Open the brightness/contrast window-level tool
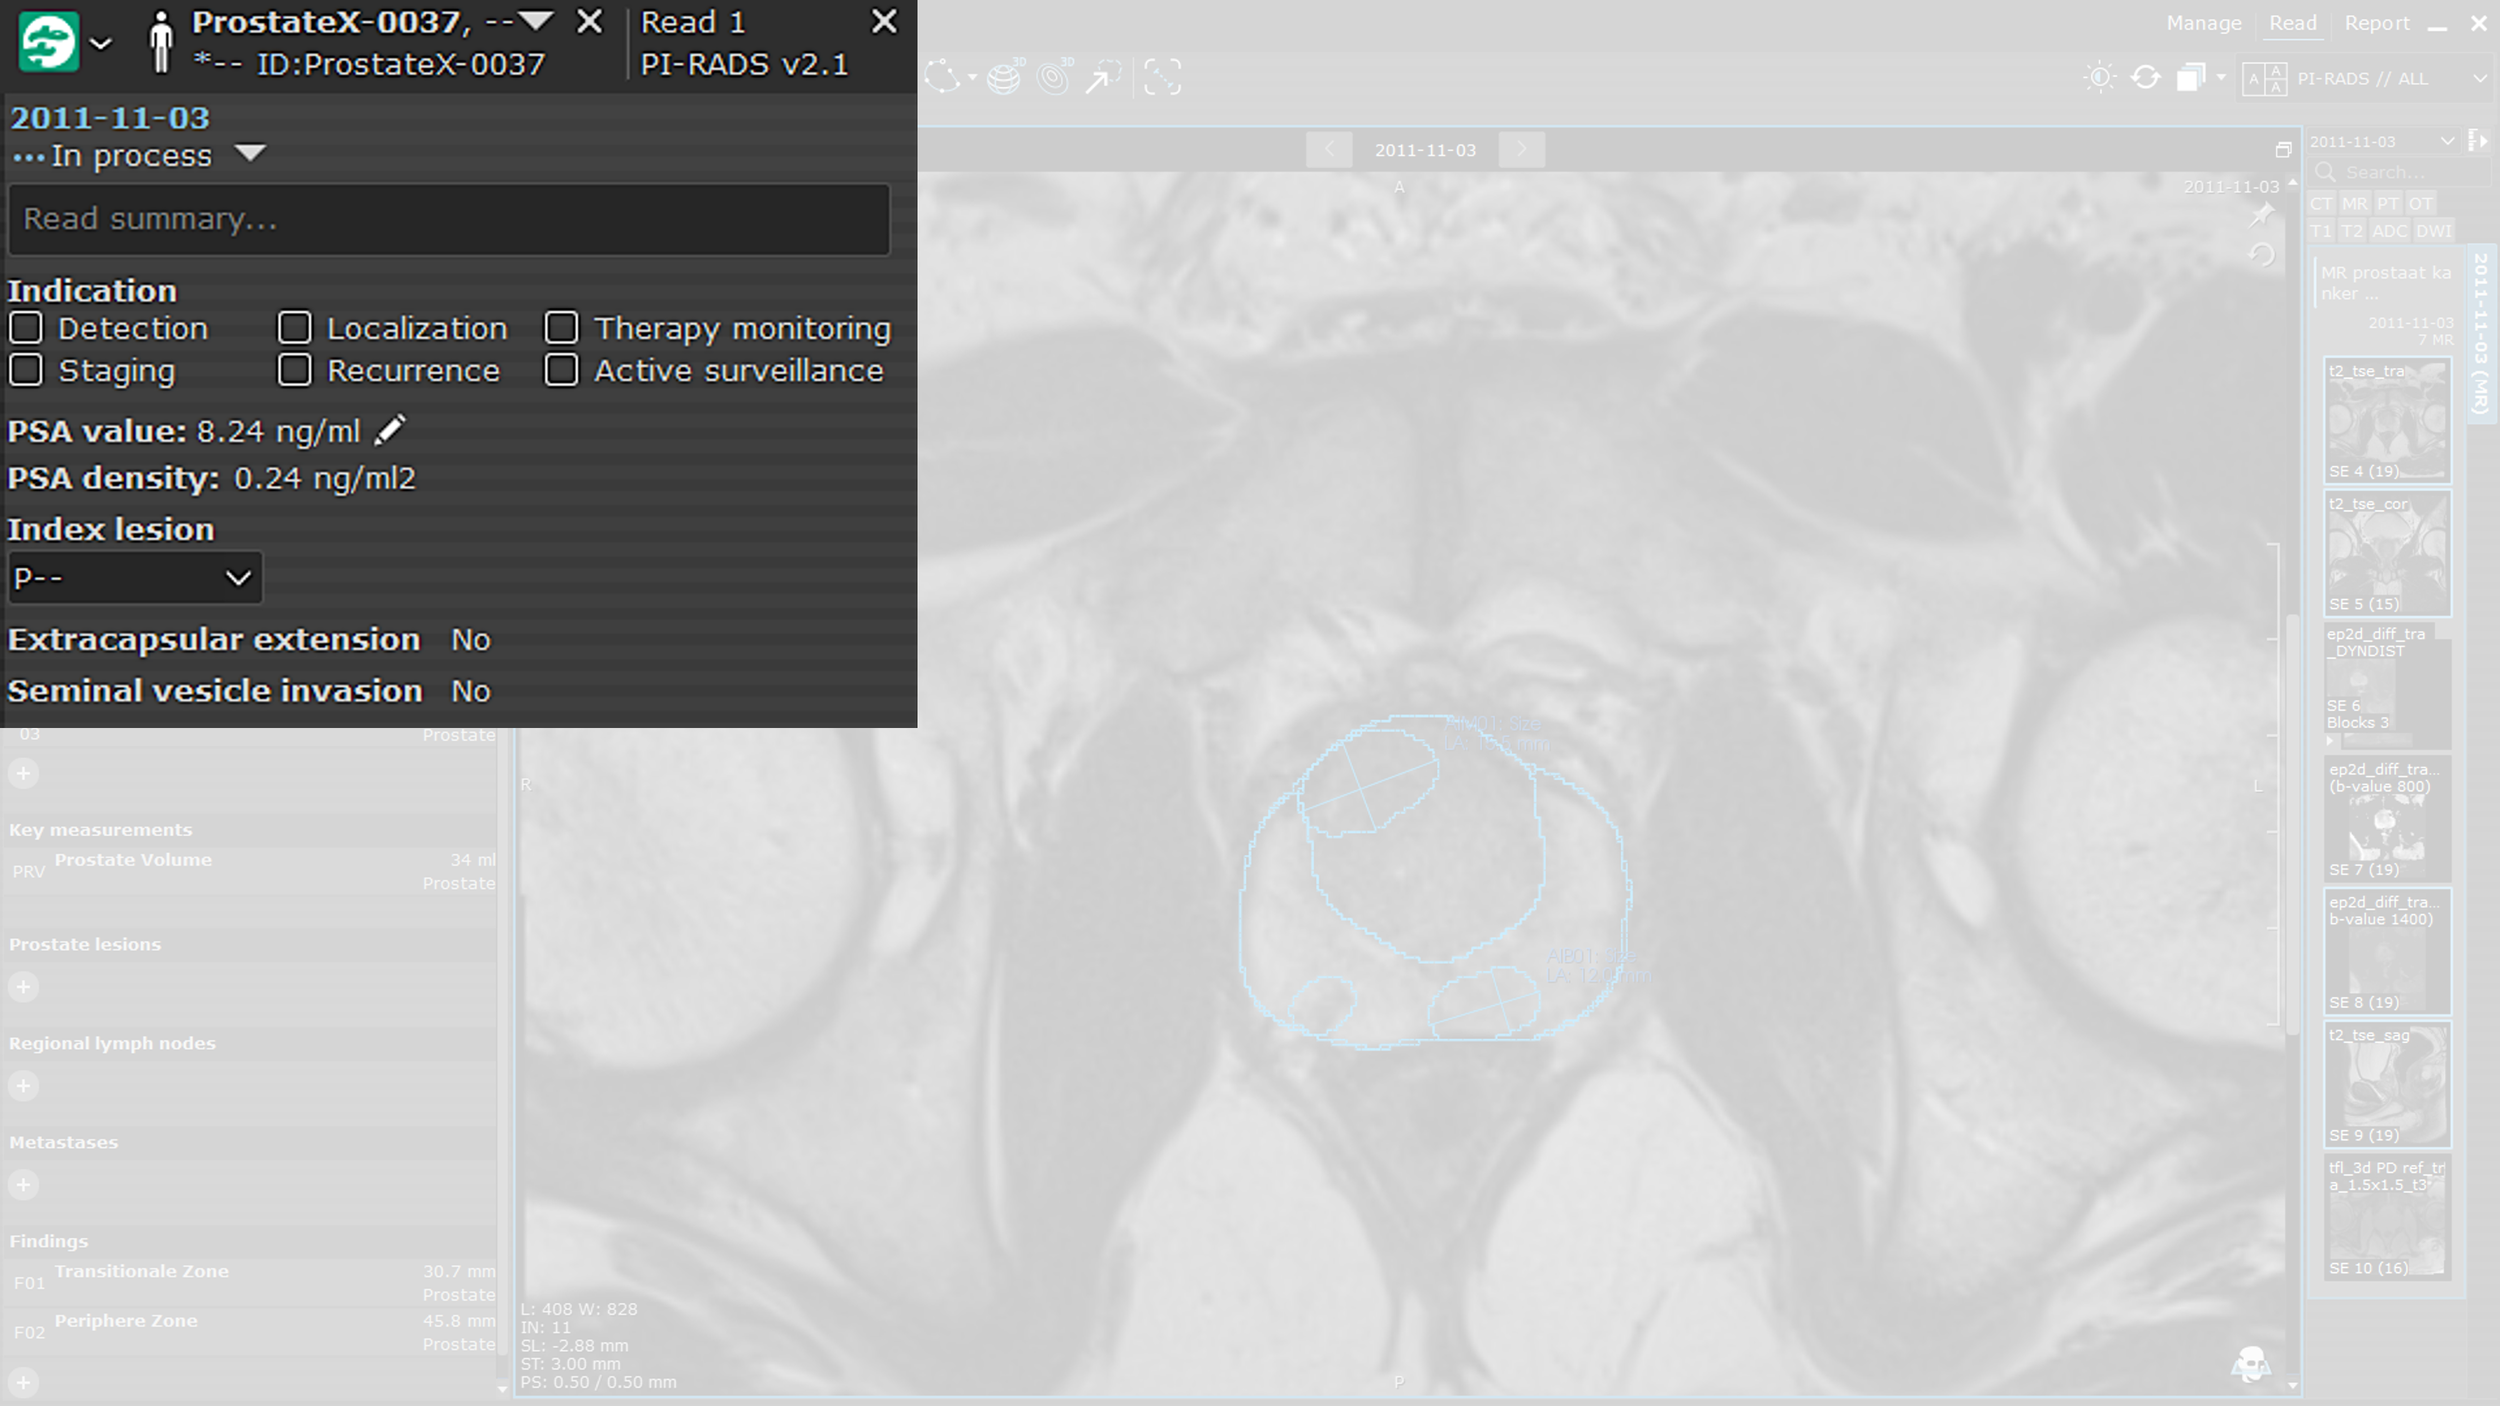 pos(2099,78)
